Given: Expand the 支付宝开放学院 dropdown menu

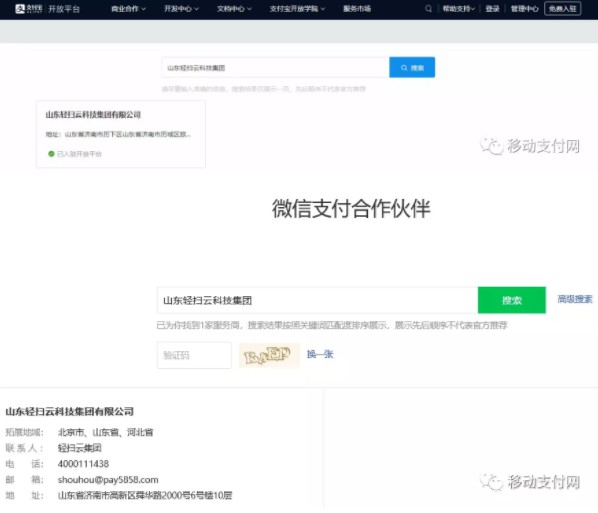Looking at the screenshot, I should click(297, 9).
